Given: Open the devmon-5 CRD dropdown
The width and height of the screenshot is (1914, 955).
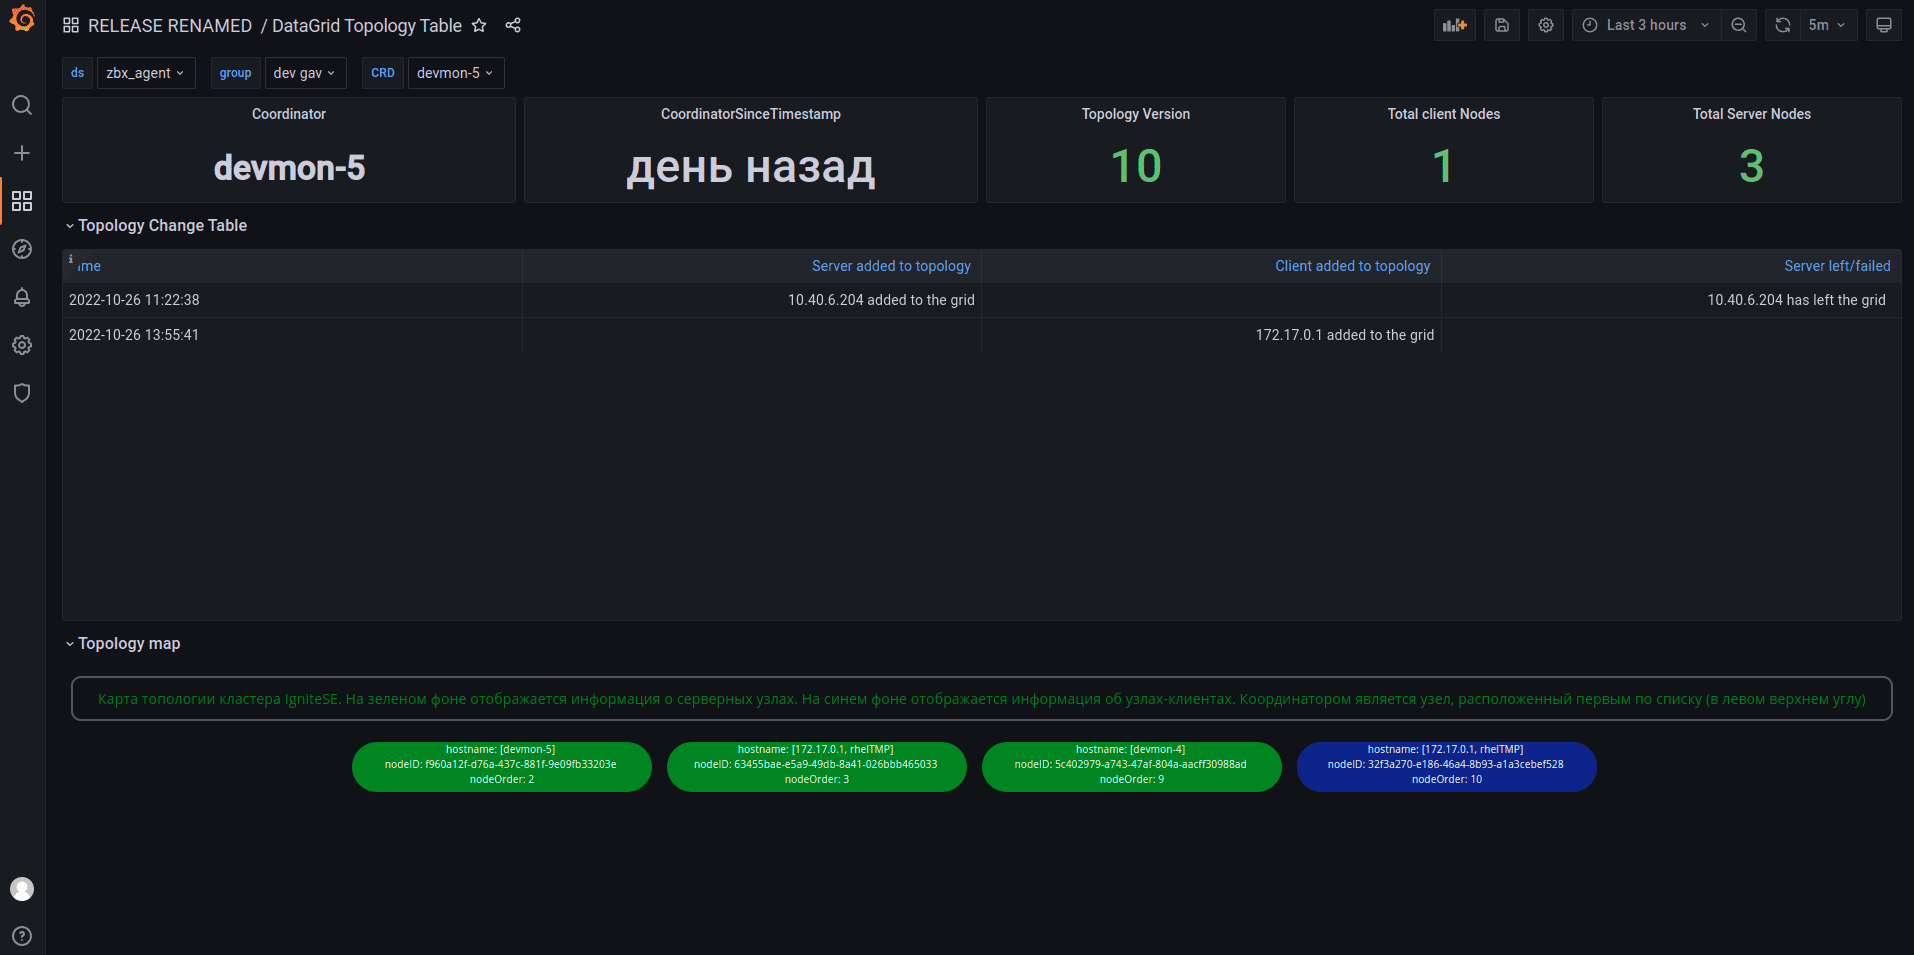Looking at the screenshot, I should (x=455, y=73).
